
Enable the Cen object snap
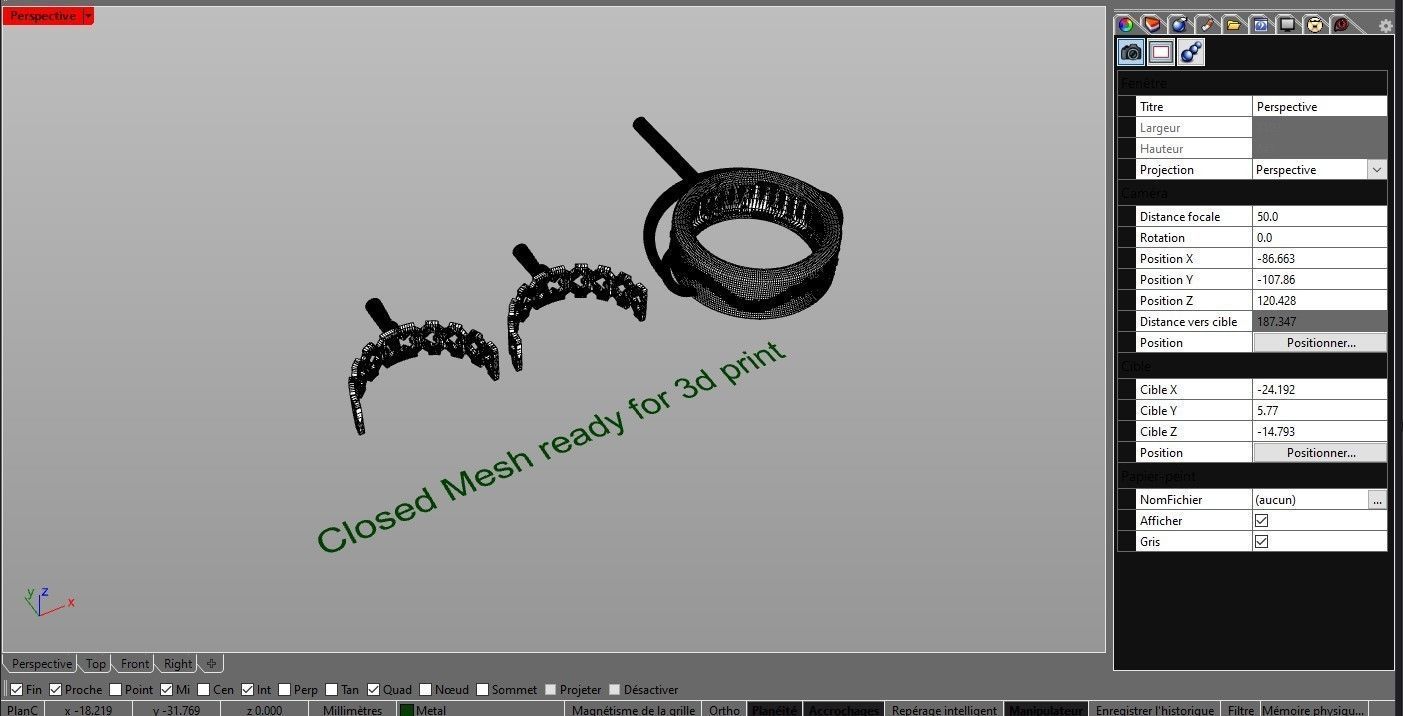point(204,690)
